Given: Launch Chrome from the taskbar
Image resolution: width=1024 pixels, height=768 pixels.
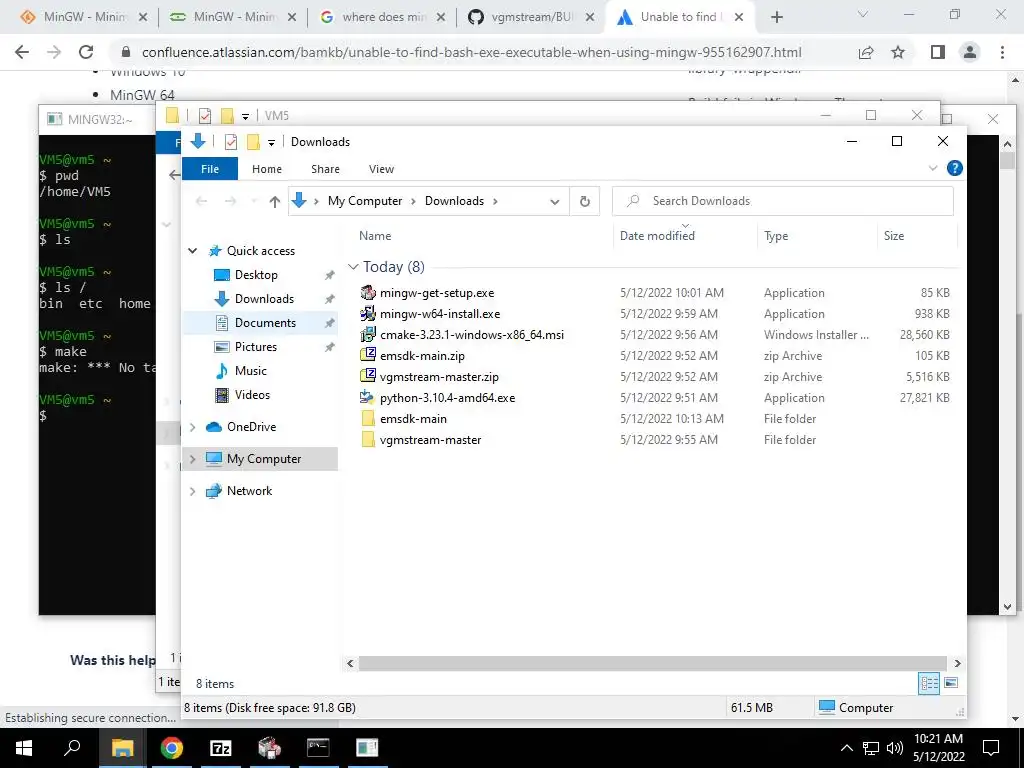Looking at the screenshot, I should pyautogui.click(x=171, y=748).
